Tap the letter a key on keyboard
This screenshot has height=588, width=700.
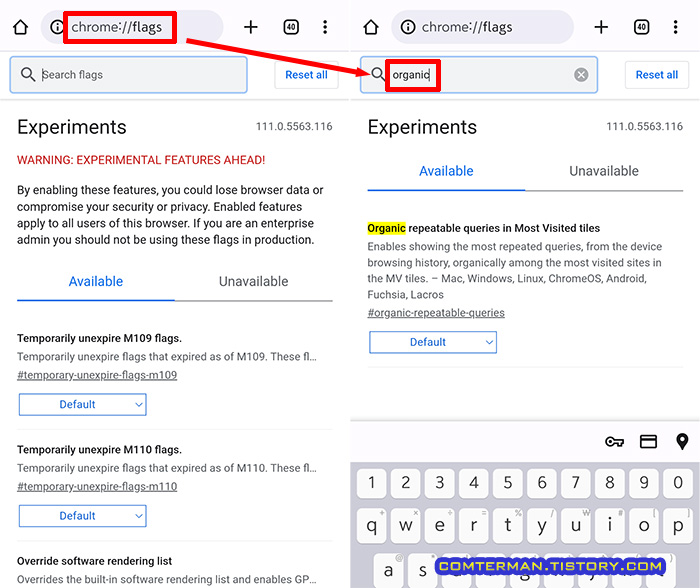click(x=388, y=570)
